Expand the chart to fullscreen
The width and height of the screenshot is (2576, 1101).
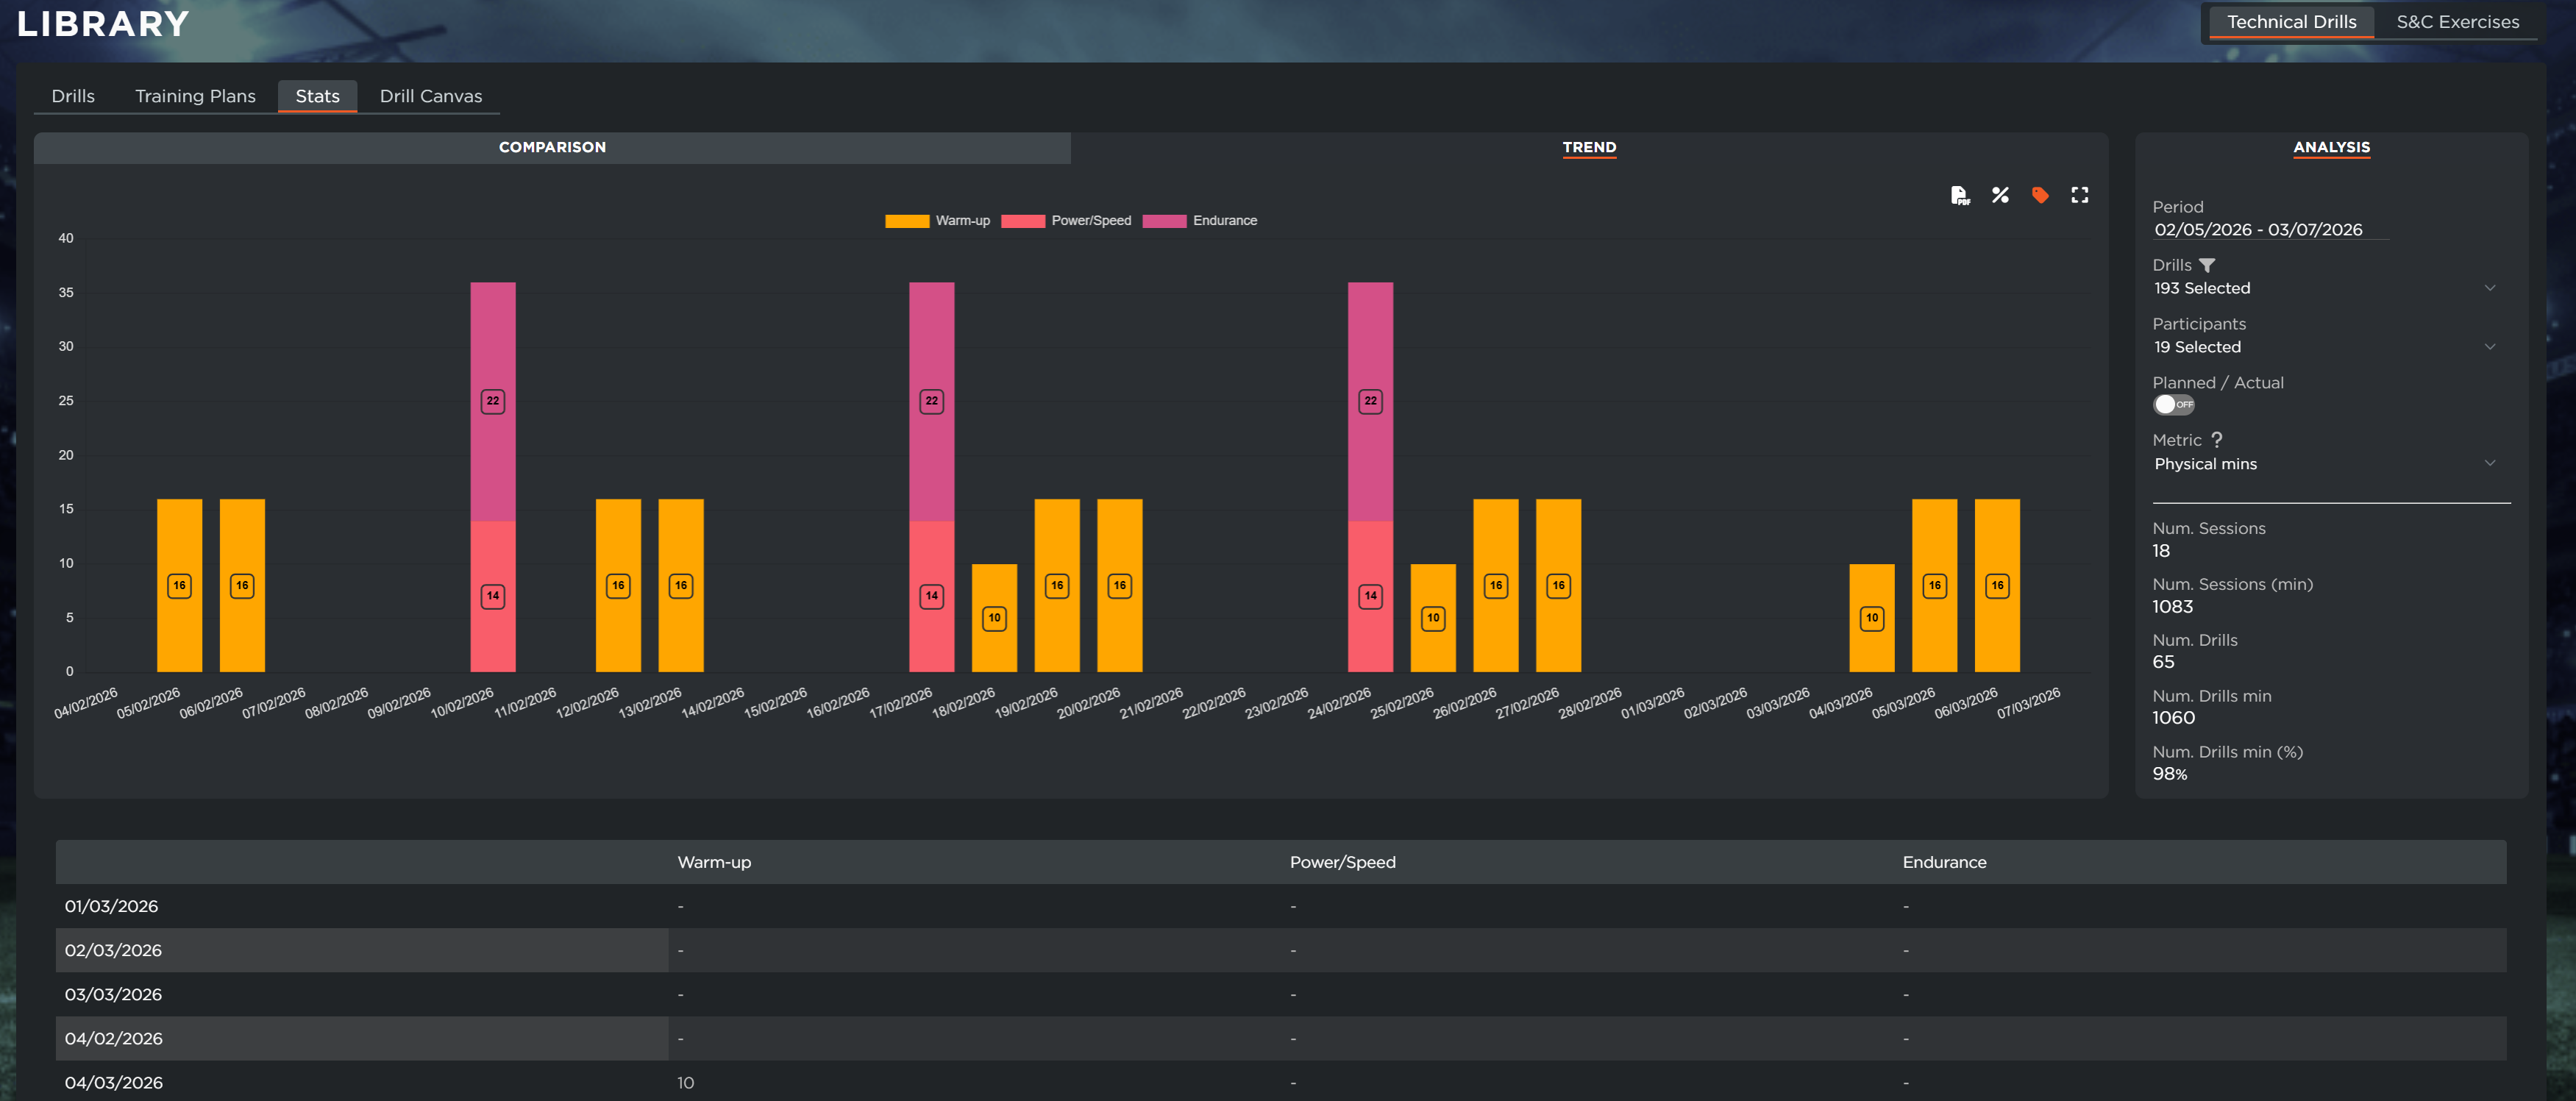pos(2079,195)
